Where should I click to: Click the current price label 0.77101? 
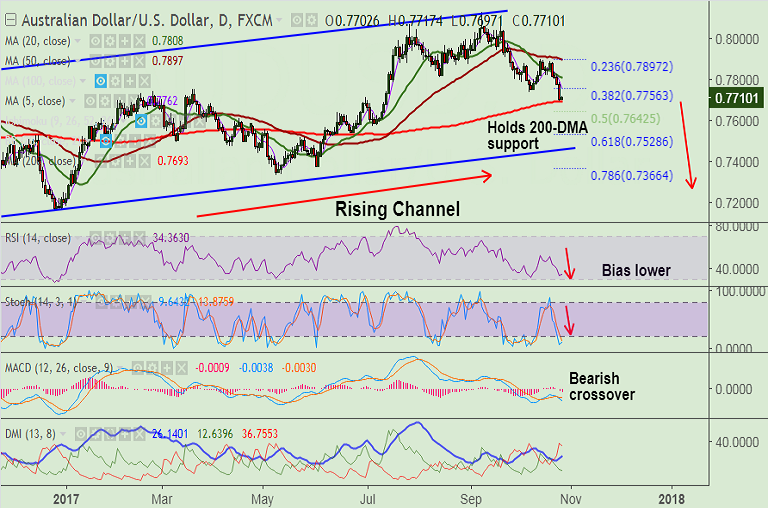(736, 98)
